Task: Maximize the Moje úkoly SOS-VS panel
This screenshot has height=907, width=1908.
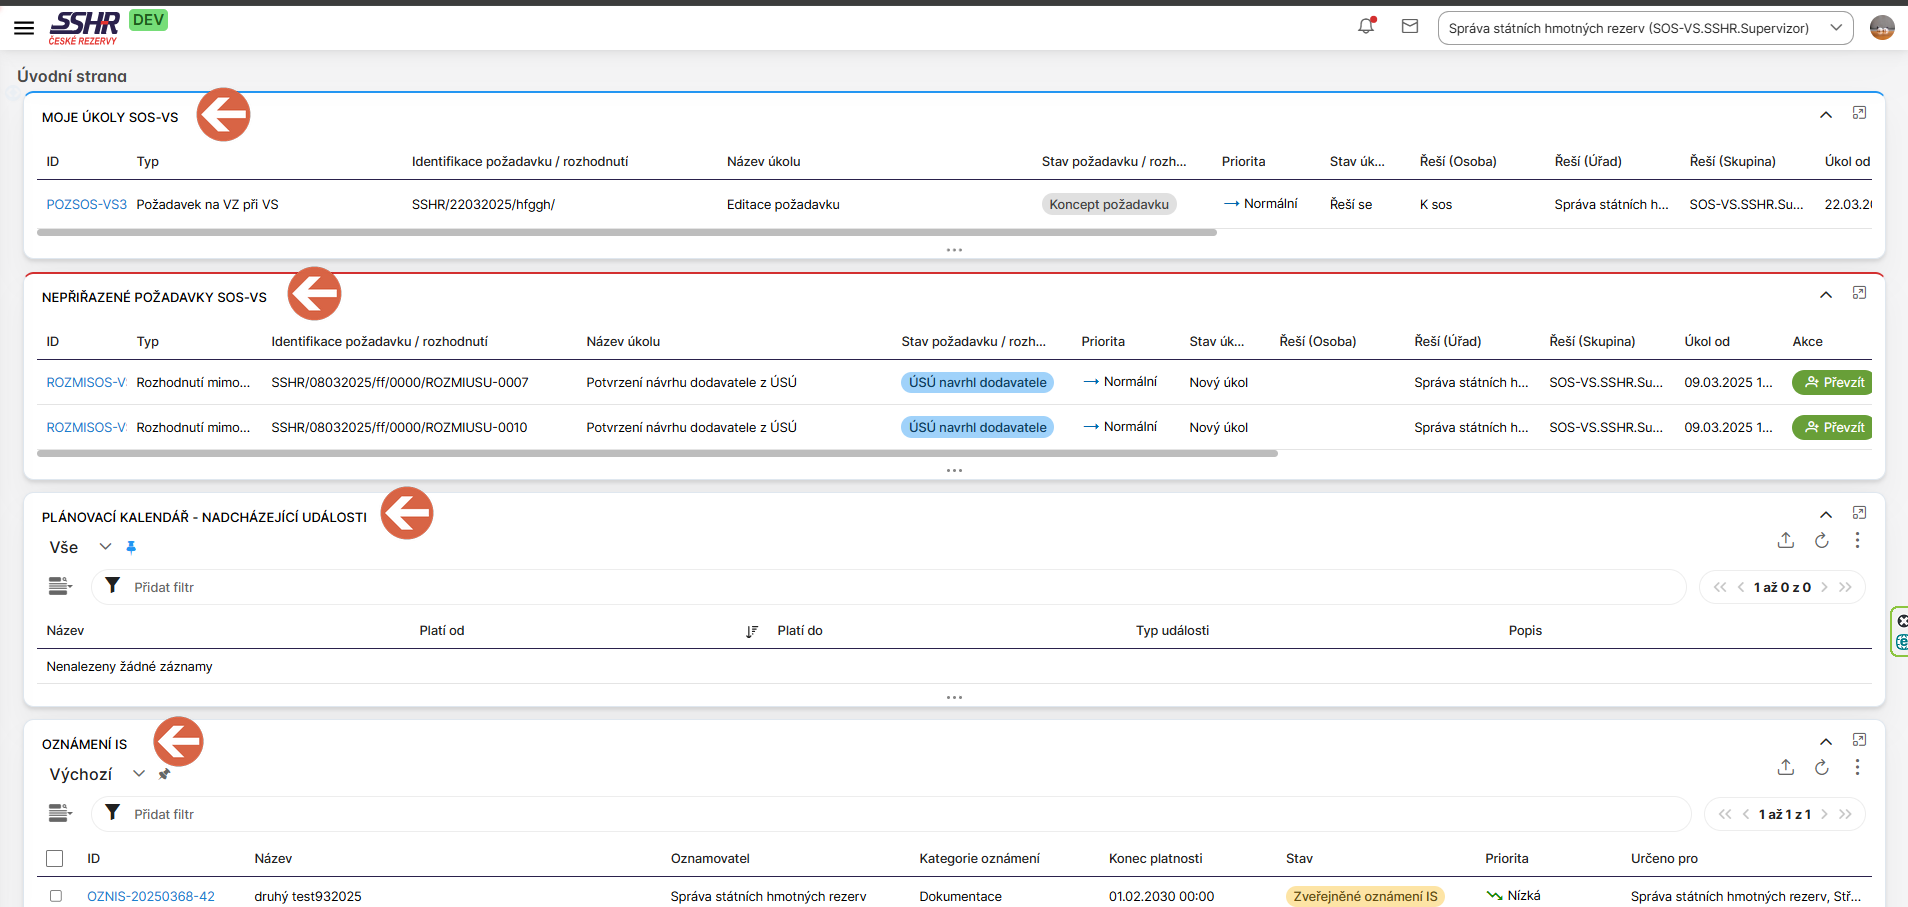Action: (x=1859, y=113)
